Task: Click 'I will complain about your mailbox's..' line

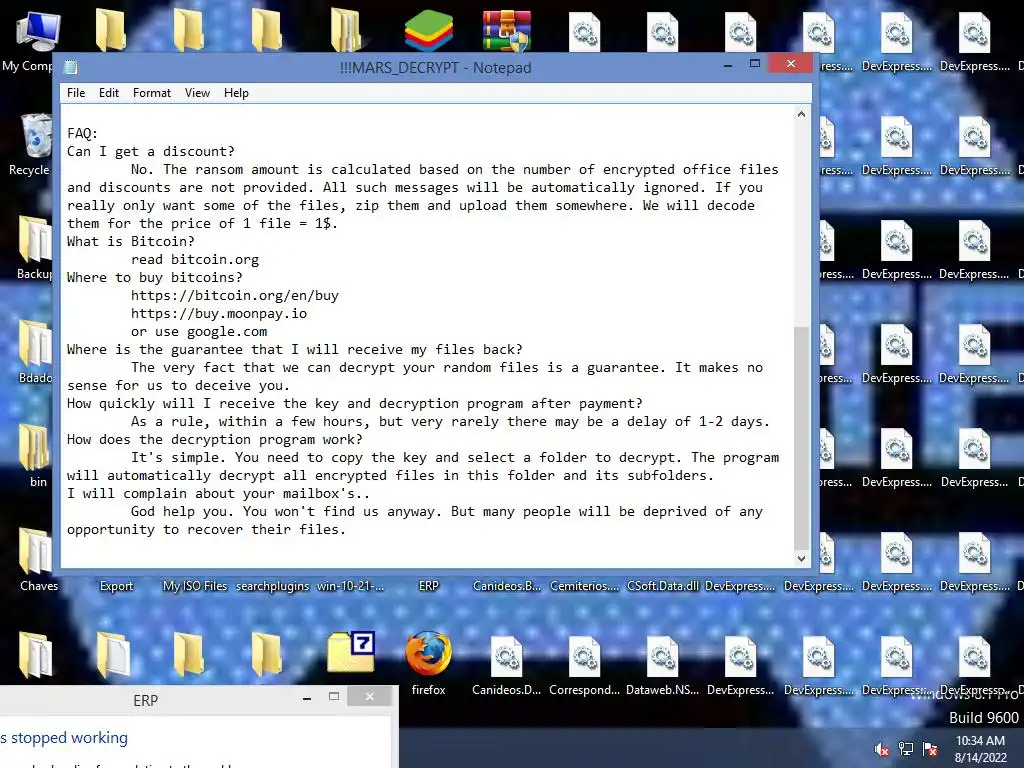Action: click(218, 494)
